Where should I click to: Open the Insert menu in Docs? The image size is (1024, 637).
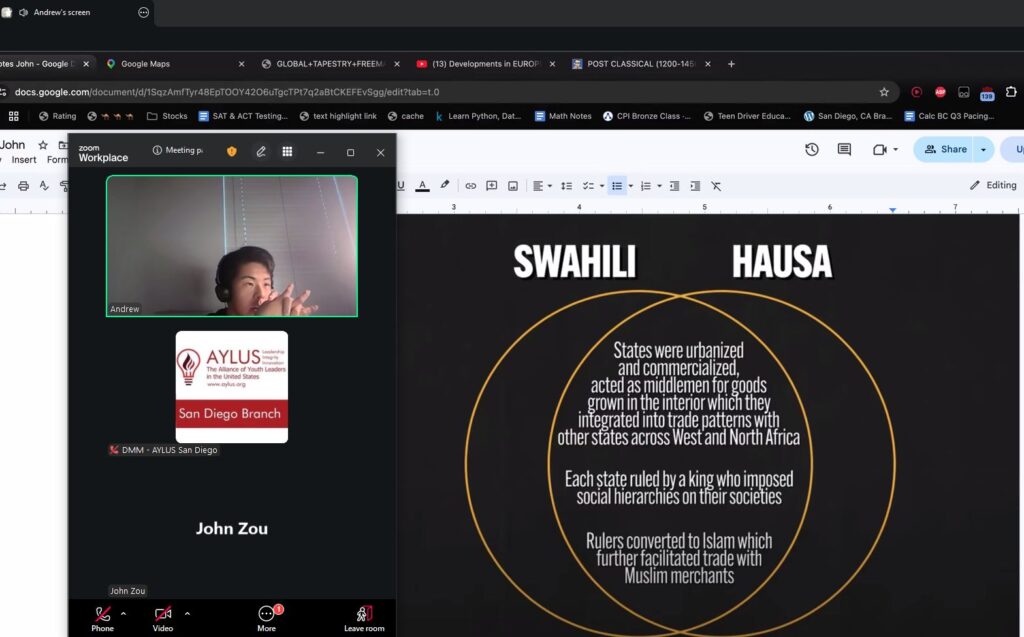point(24,160)
